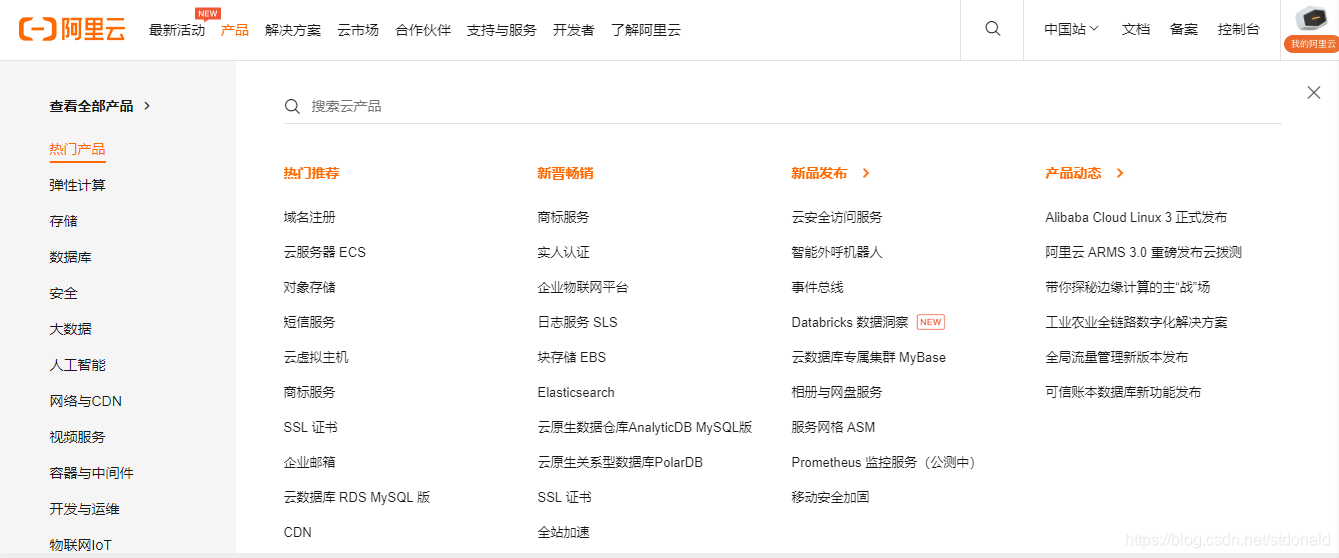
Task: Select 容器与中间件 category
Action: click(x=92, y=473)
